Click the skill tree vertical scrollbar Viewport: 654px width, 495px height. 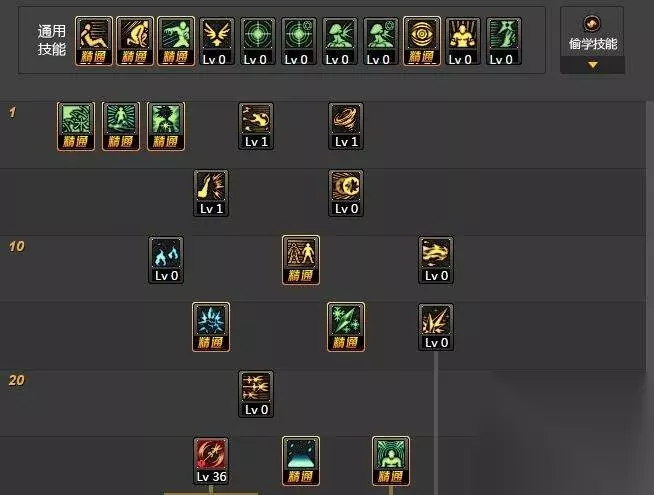(649, 298)
